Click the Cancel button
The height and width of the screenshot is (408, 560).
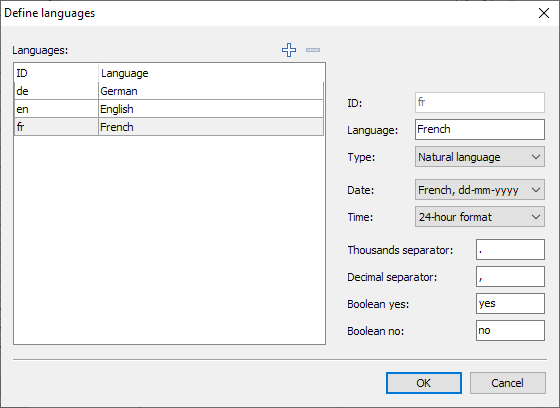[508, 383]
